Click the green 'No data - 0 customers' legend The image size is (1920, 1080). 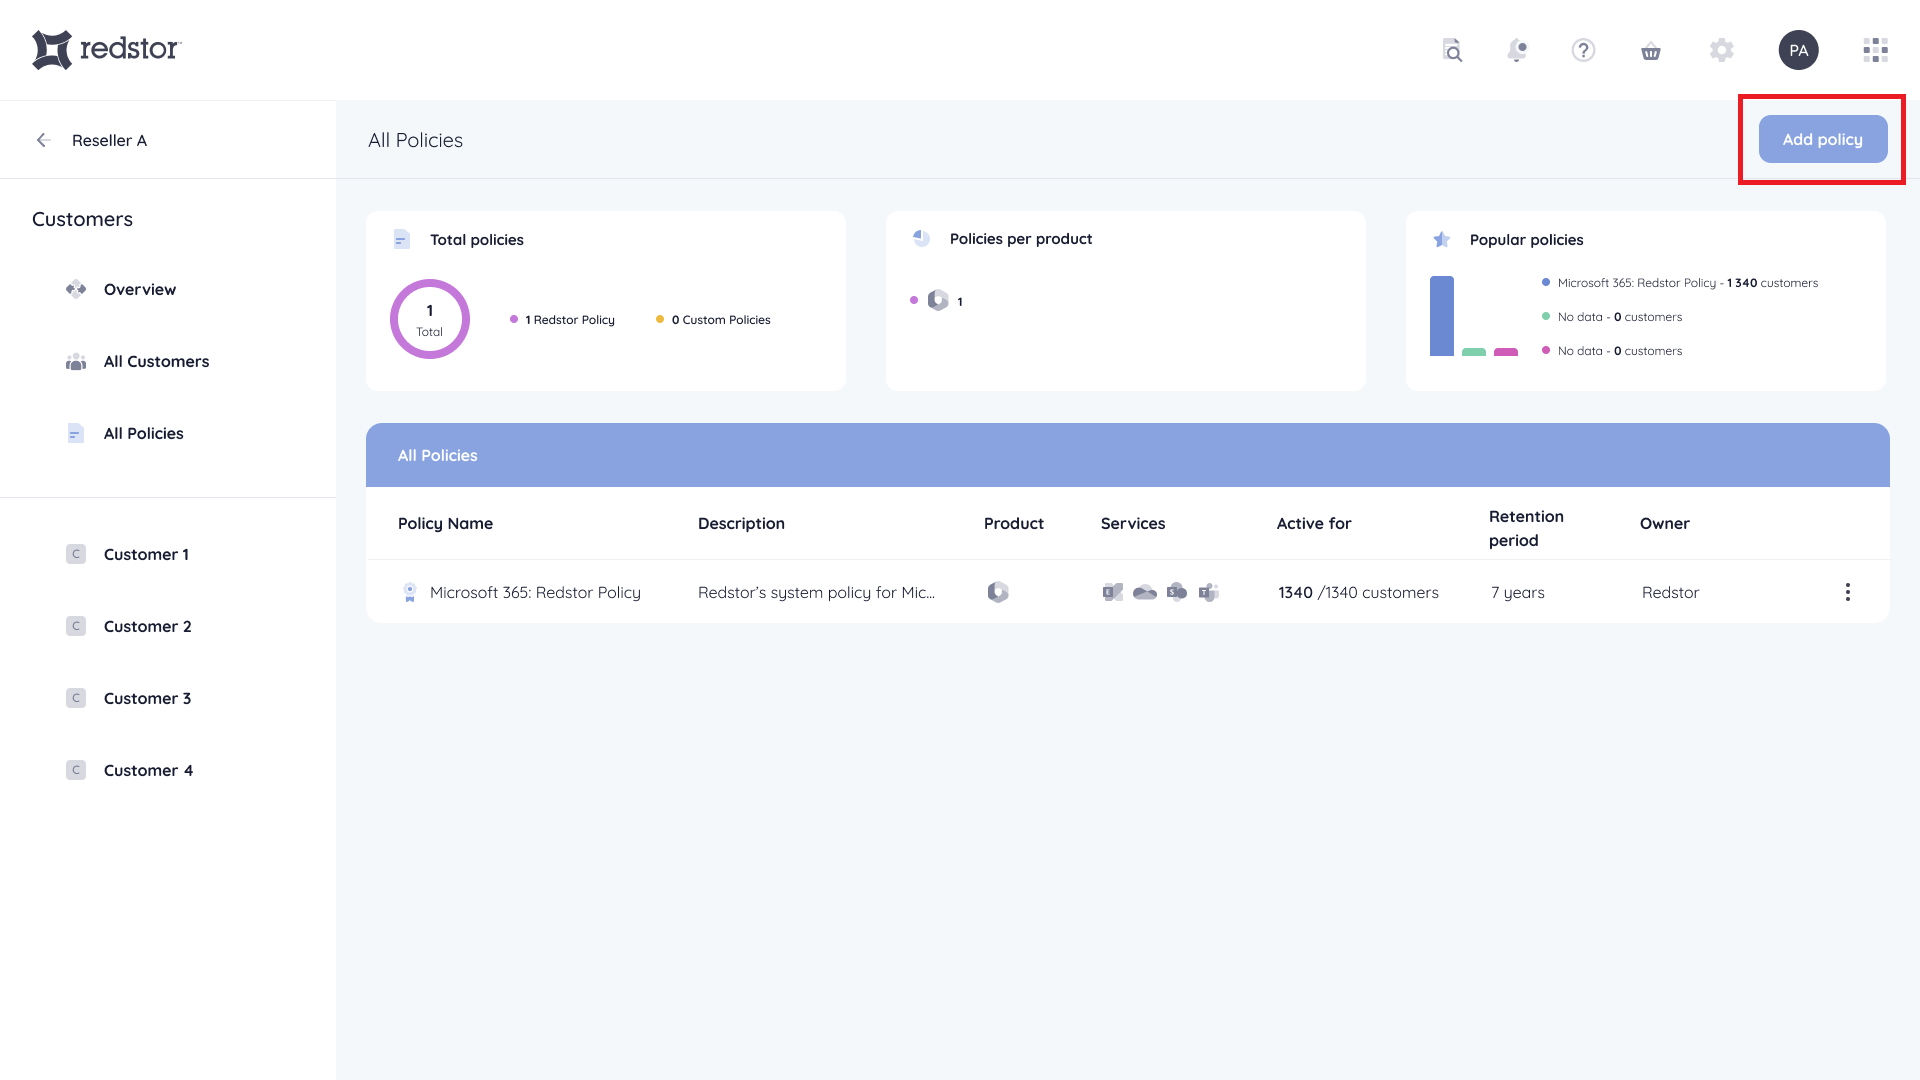1612,317
